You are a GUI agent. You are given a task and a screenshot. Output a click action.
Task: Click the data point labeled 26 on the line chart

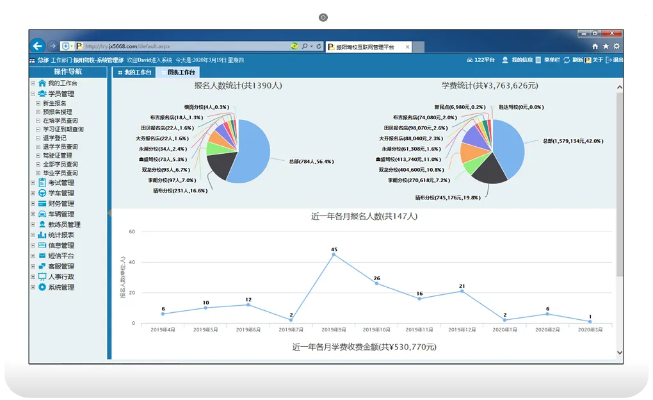click(x=376, y=283)
